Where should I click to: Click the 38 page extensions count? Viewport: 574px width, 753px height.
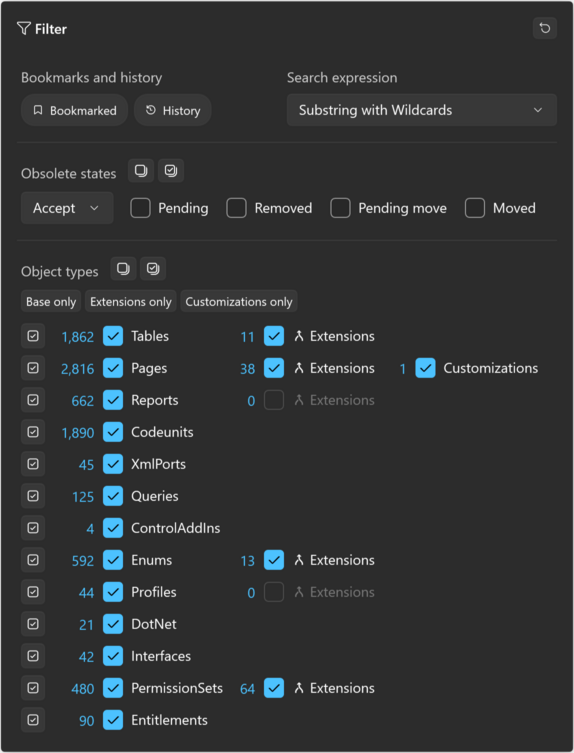click(x=247, y=369)
